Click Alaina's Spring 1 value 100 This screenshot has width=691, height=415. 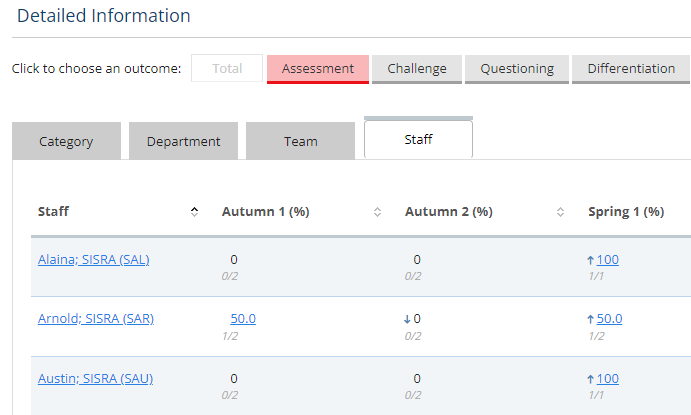[x=608, y=259]
